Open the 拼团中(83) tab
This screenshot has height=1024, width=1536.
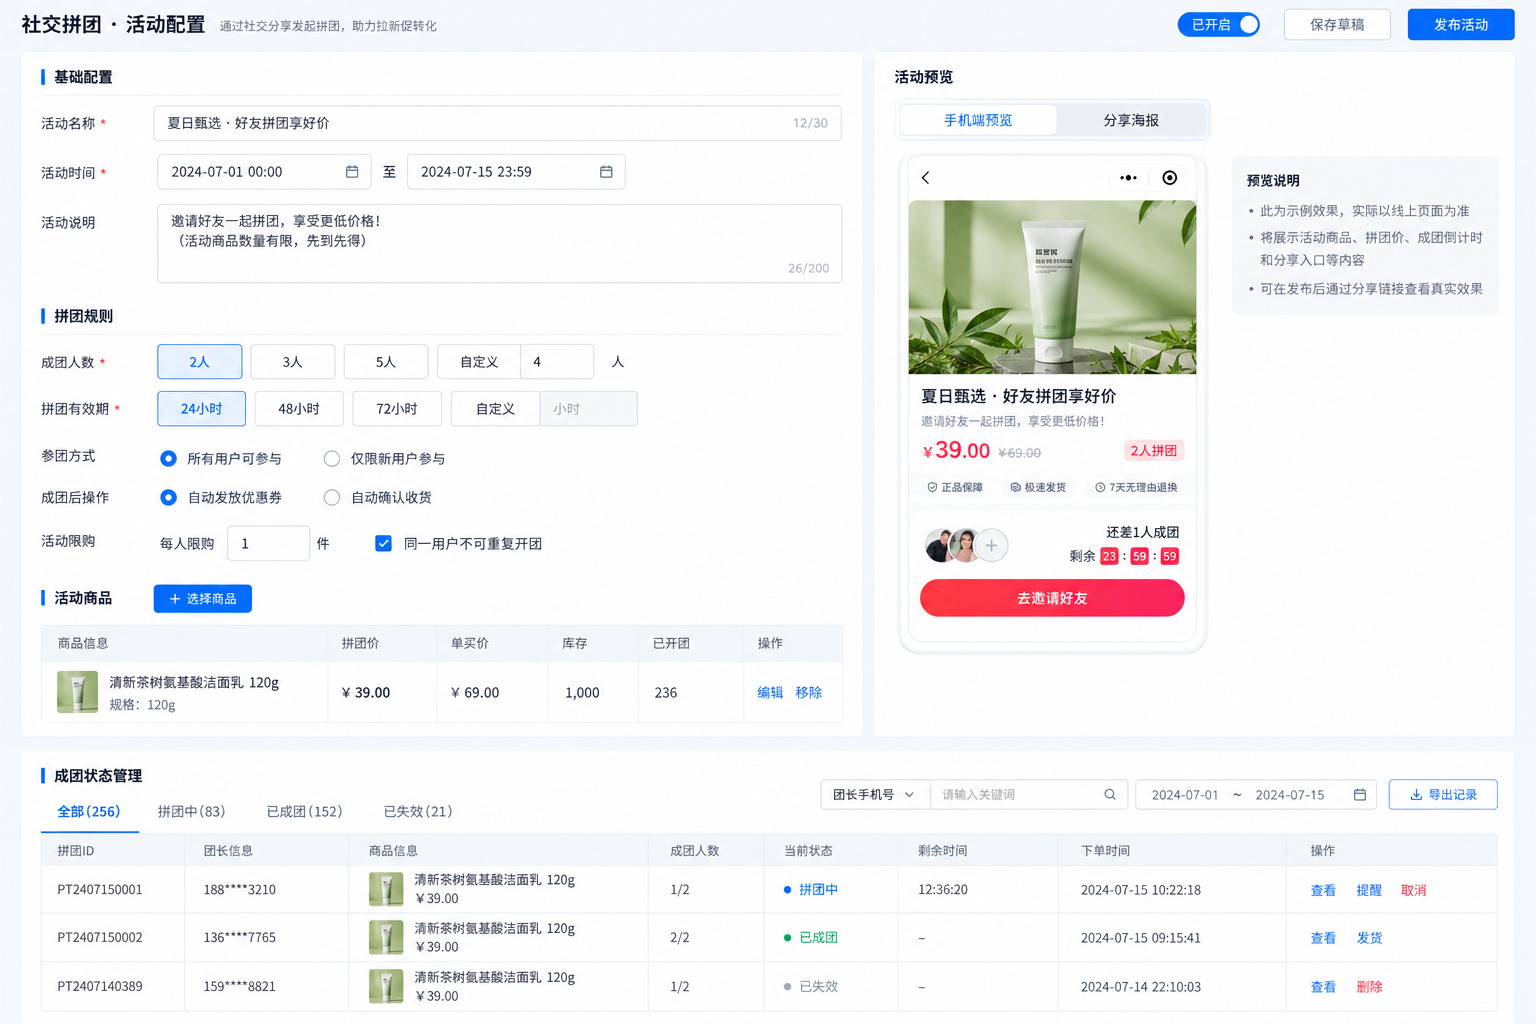[191, 812]
